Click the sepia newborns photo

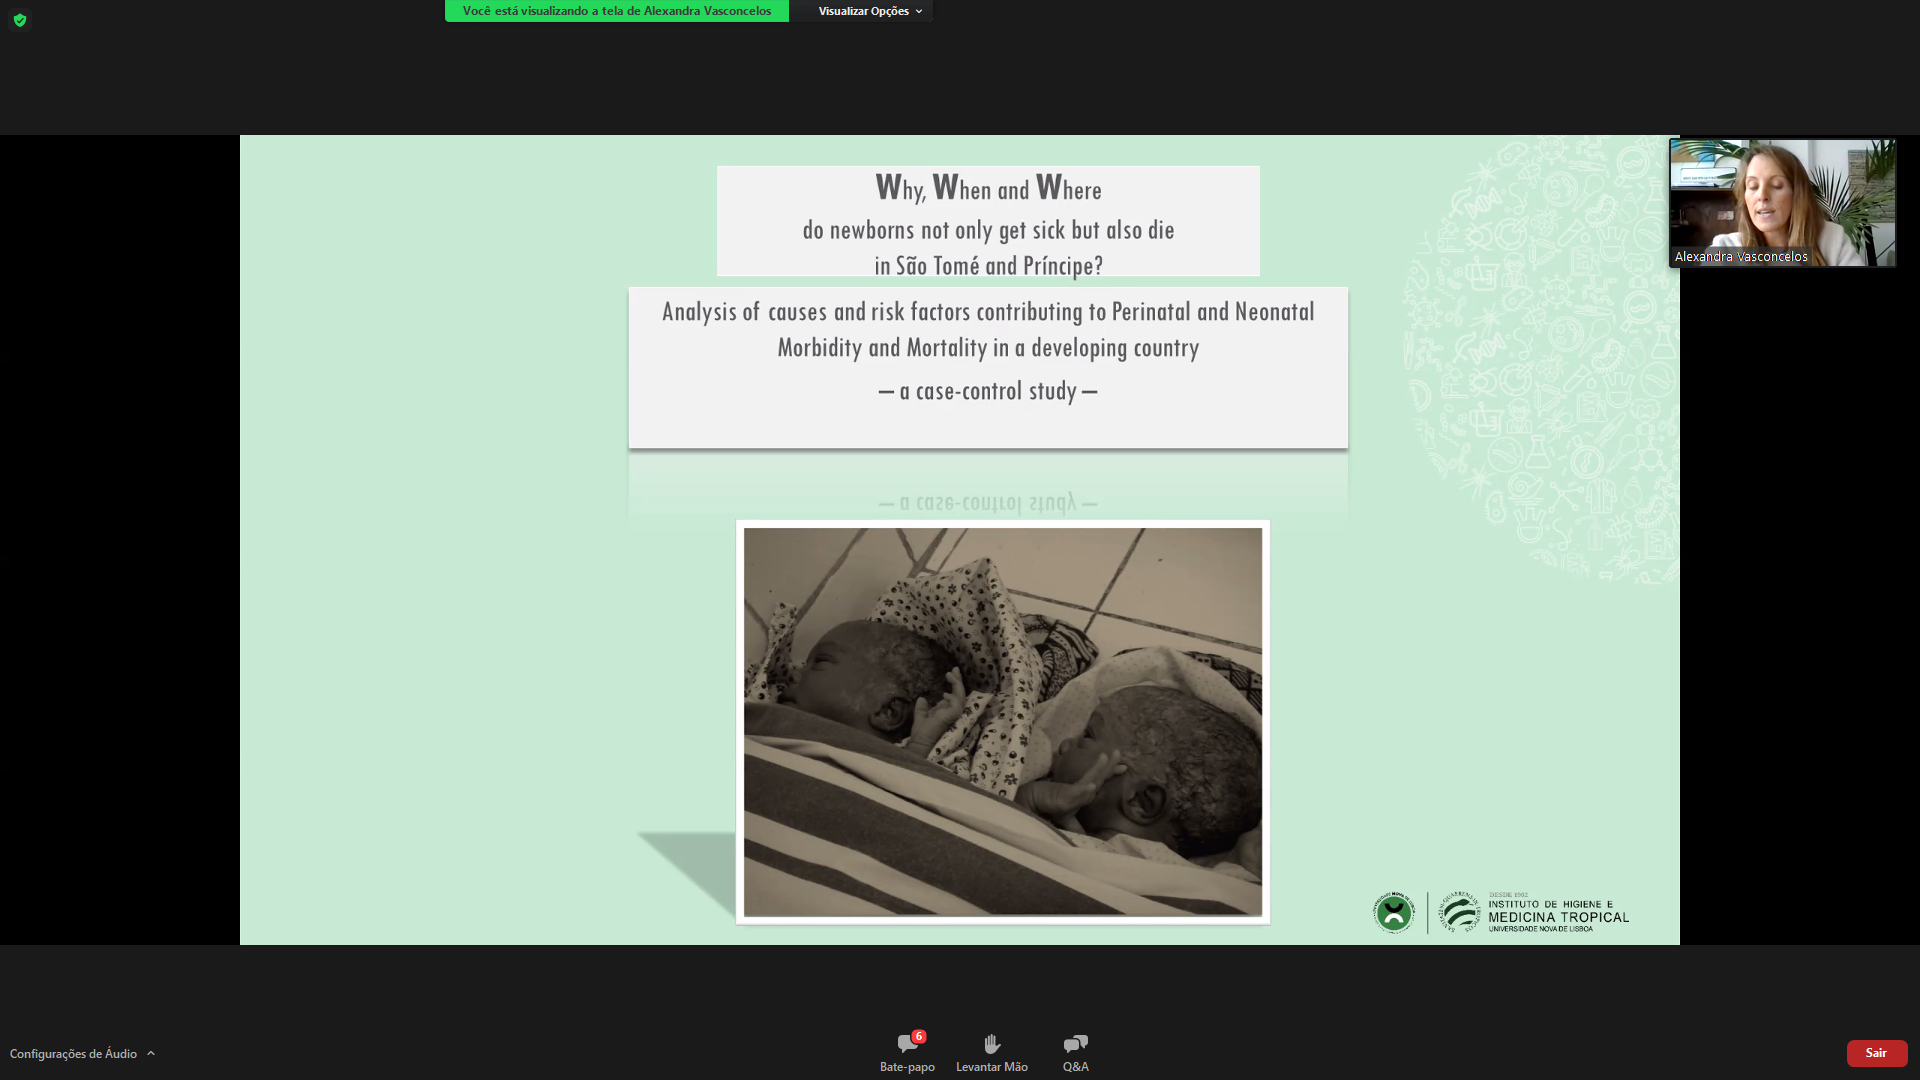tap(1002, 721)
